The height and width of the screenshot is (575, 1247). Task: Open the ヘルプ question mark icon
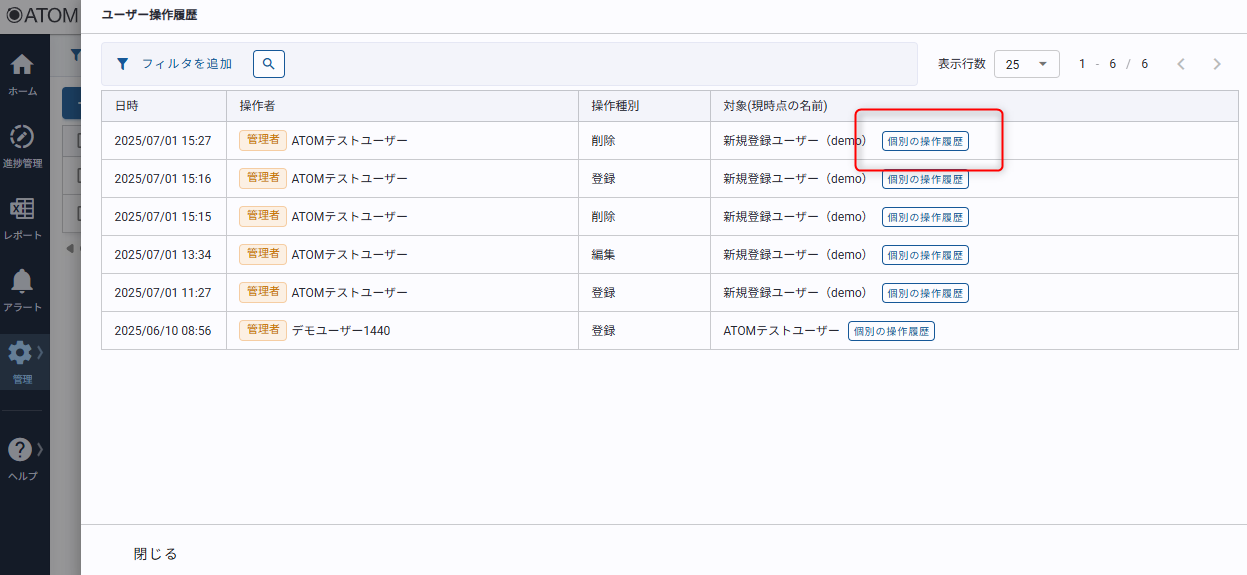(x=21, y=450)
